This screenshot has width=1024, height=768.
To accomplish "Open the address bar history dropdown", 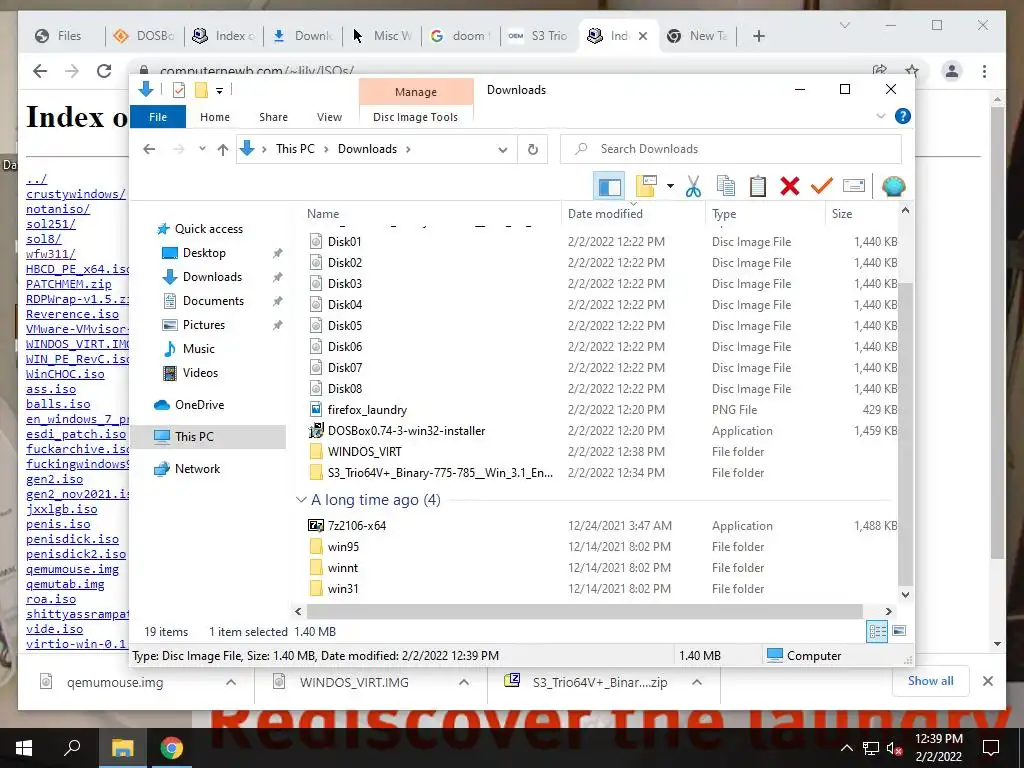I will (502, 150).
